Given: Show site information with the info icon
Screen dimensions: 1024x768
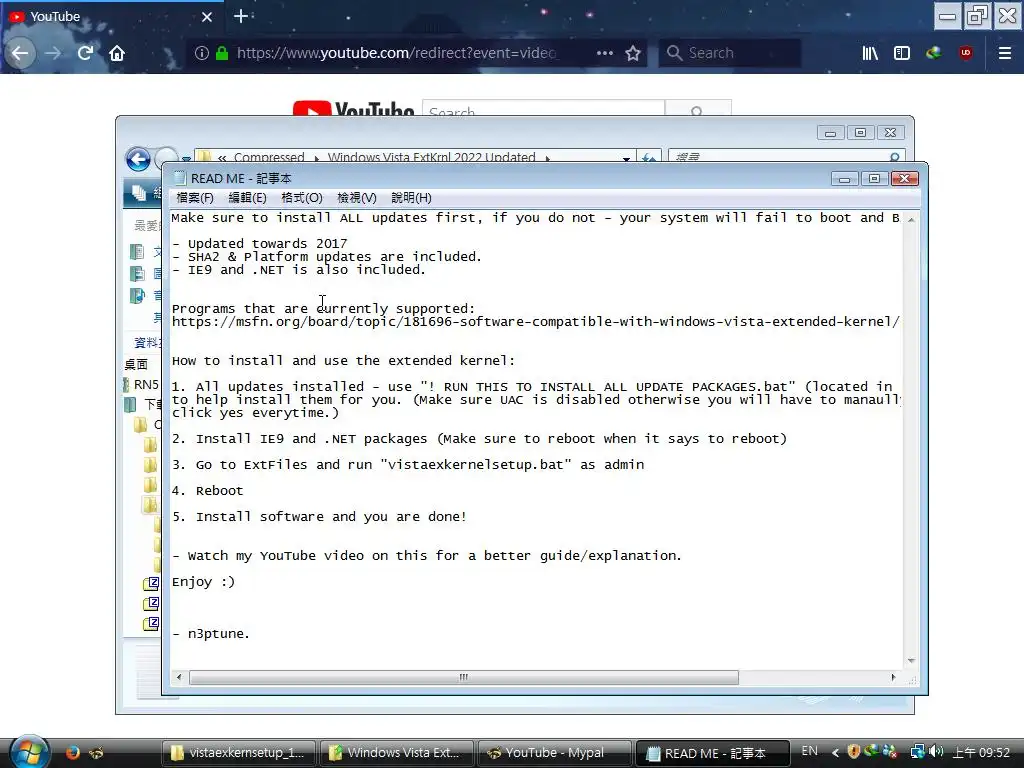Looking at the screenshot, I should (202, 53).
